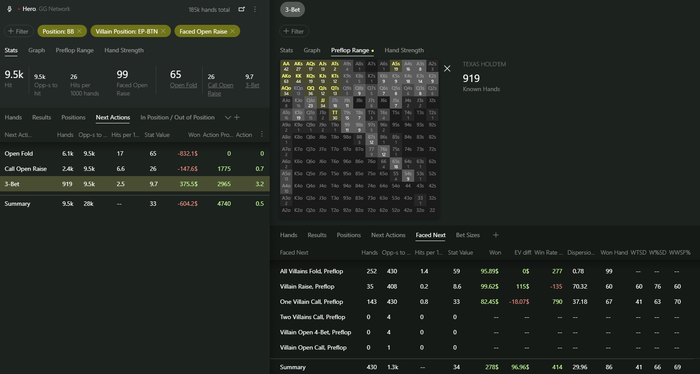Viewport: 700px width, 374px height.
Task: Sort left table by Stat Value column
Action: tap(157, 134)
